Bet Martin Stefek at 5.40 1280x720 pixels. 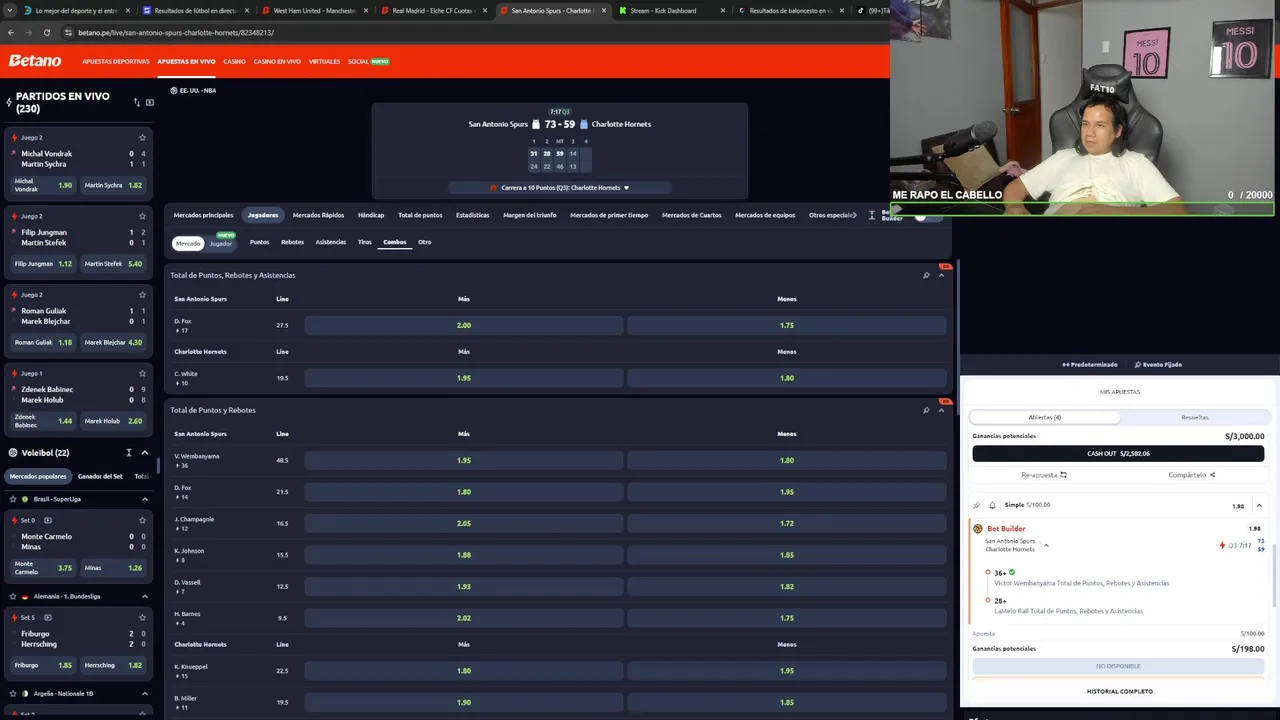(x=113, y=264)
